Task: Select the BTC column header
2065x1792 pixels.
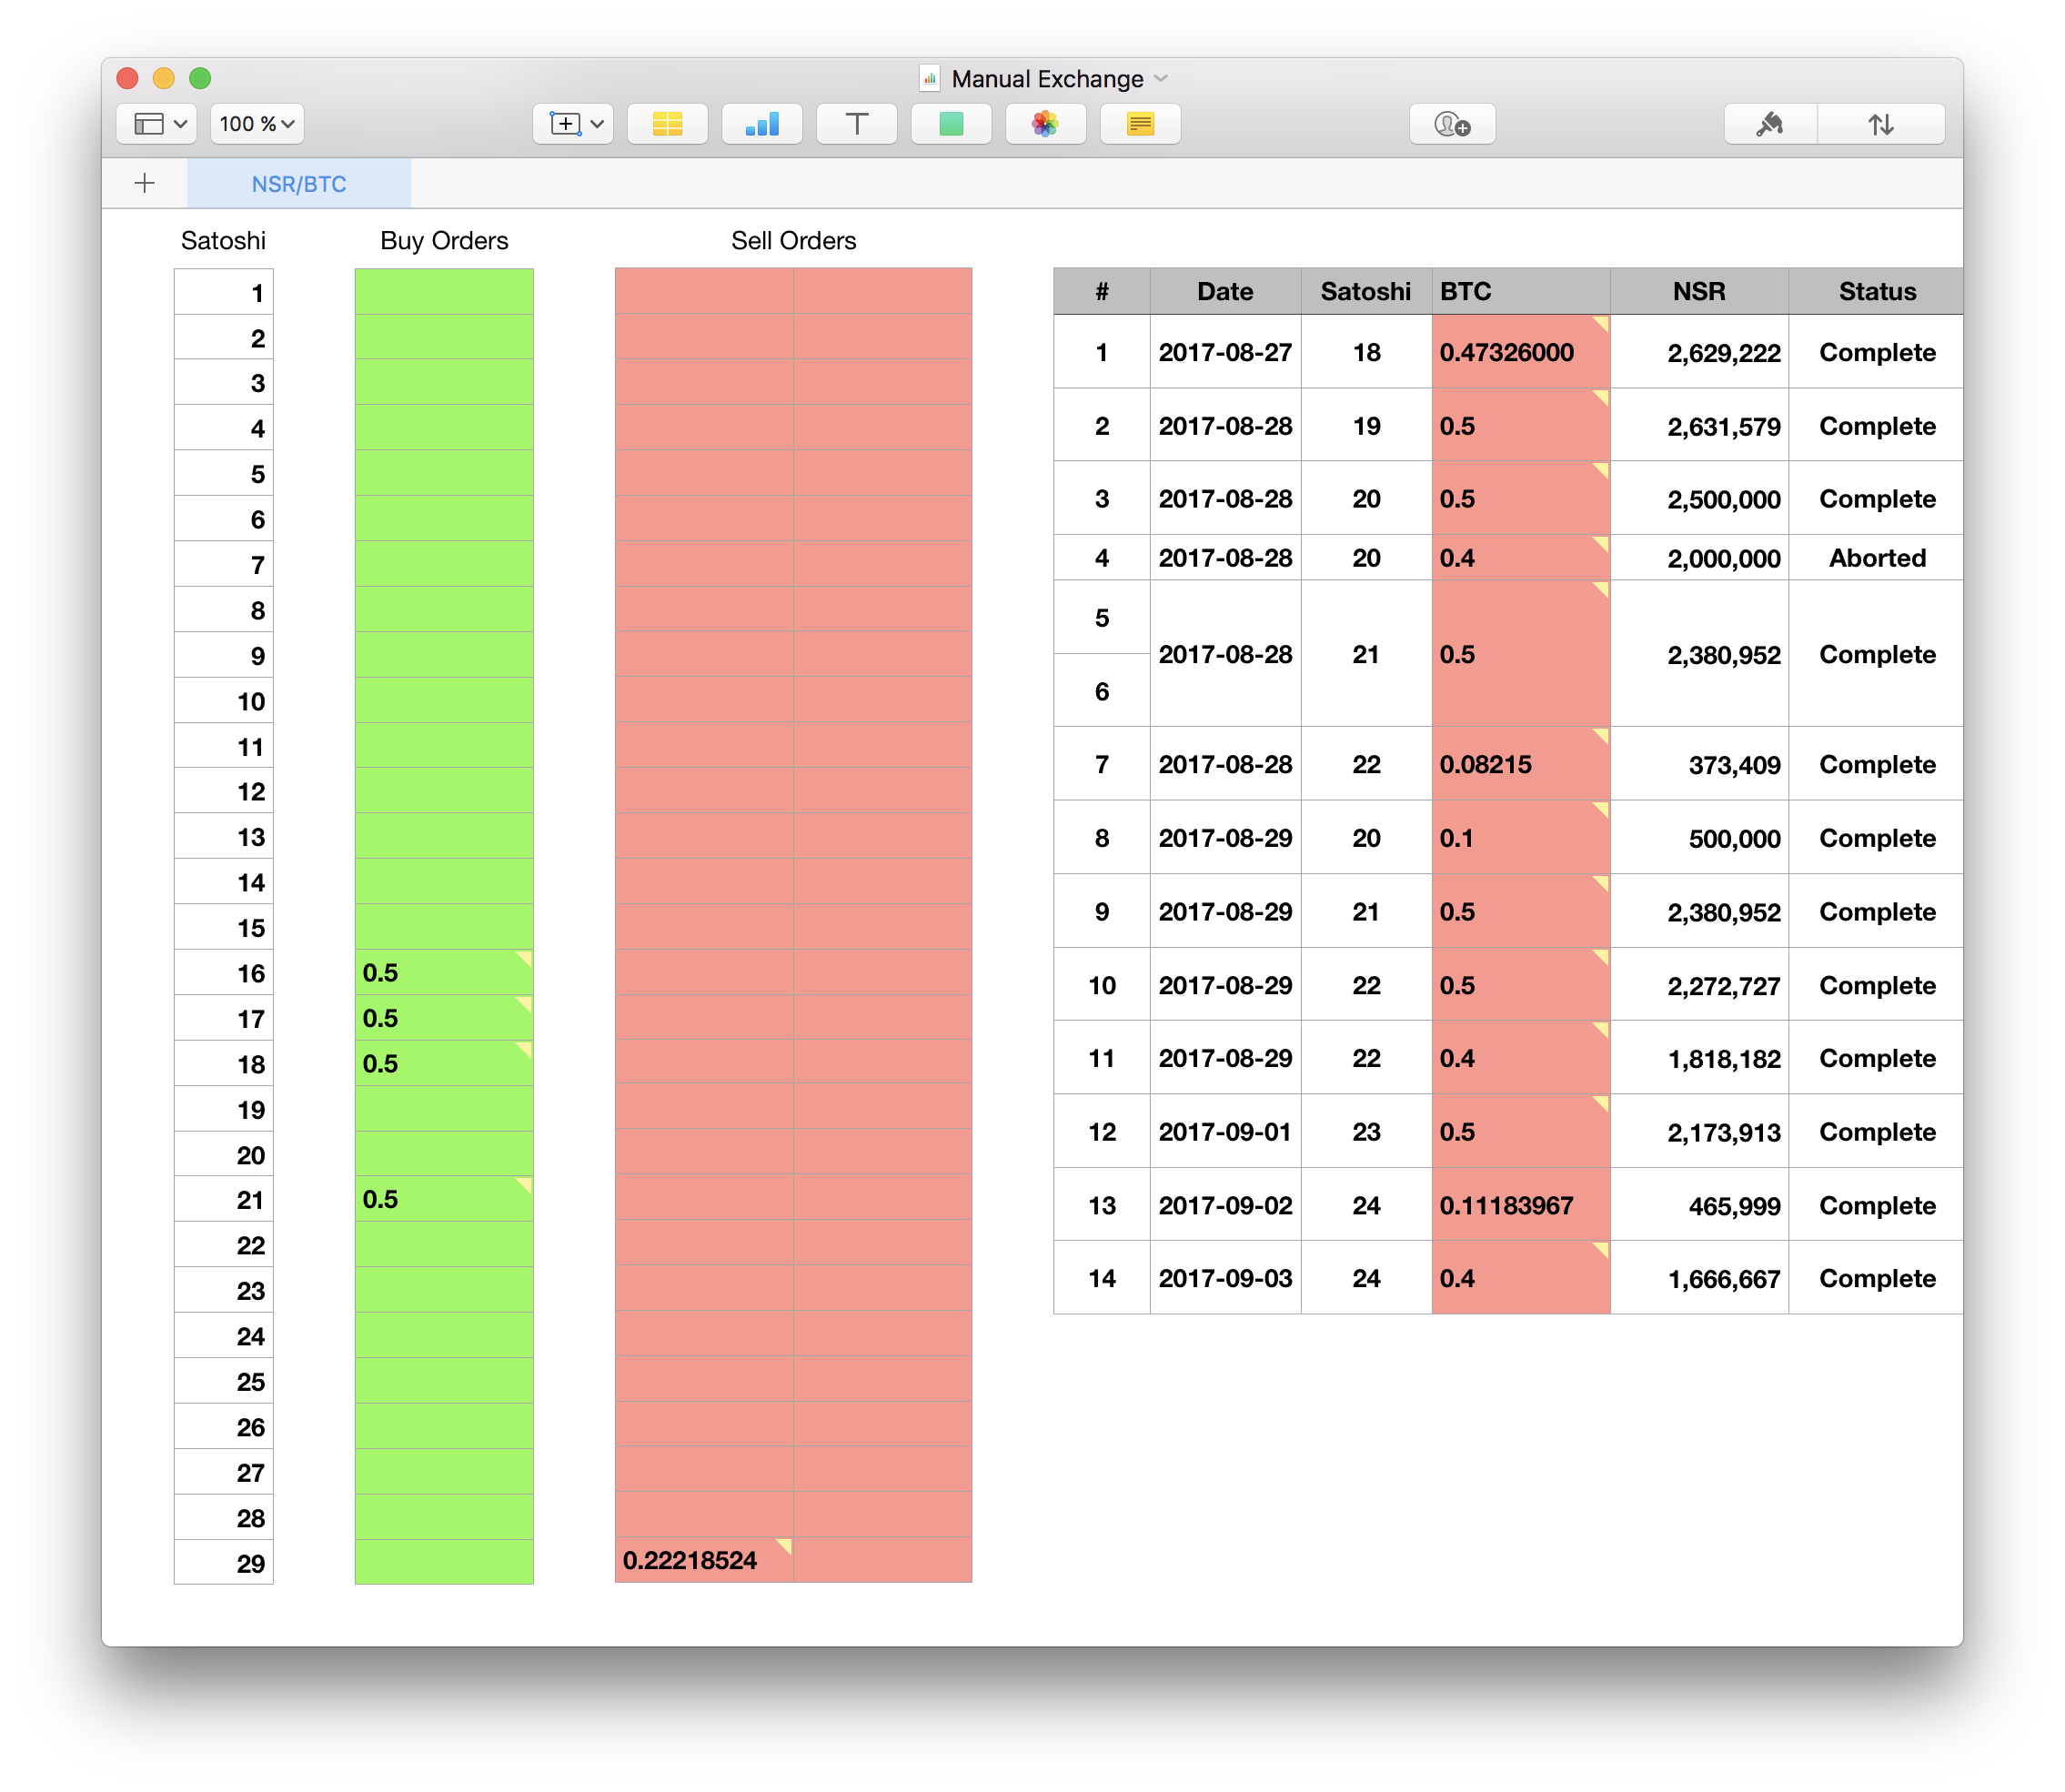Action: (1521, 291)
